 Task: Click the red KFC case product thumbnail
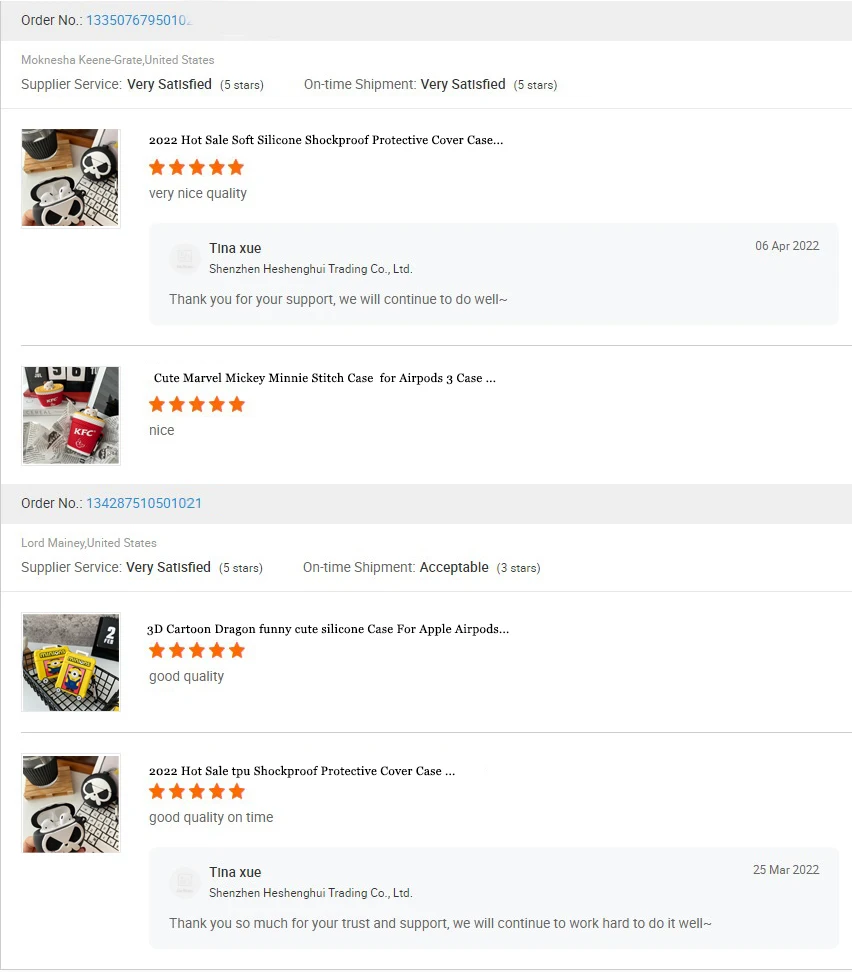[71, 415]
